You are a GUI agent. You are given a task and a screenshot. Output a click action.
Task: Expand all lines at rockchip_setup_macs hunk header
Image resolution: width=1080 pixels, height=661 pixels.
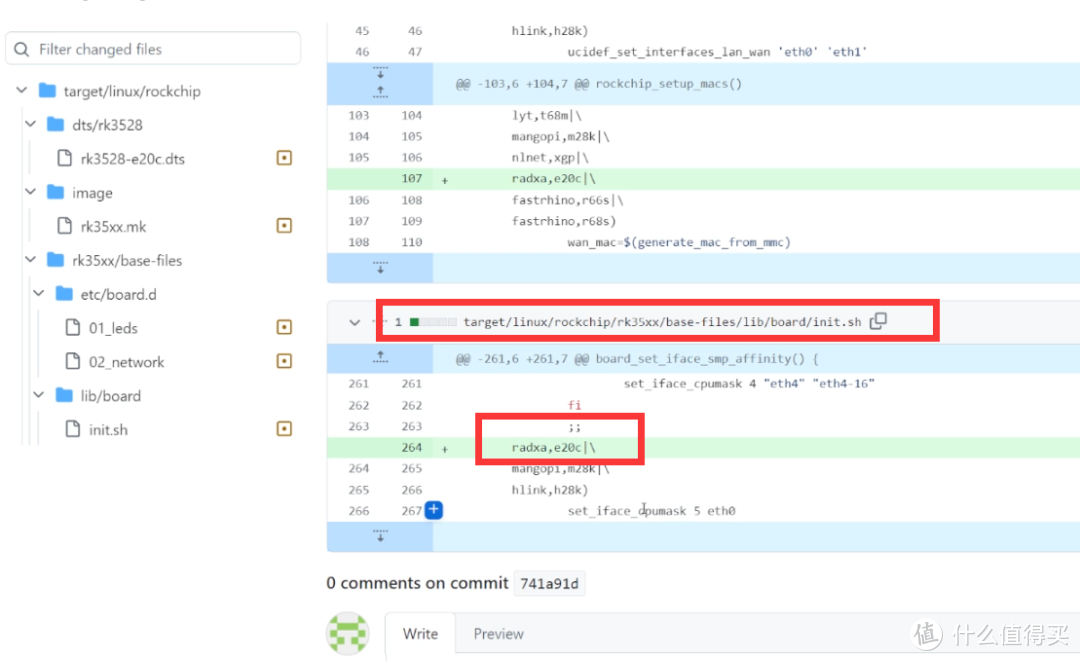380,83
